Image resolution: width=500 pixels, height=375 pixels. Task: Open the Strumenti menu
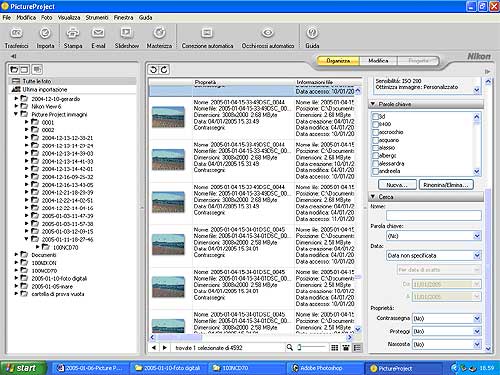97,18
